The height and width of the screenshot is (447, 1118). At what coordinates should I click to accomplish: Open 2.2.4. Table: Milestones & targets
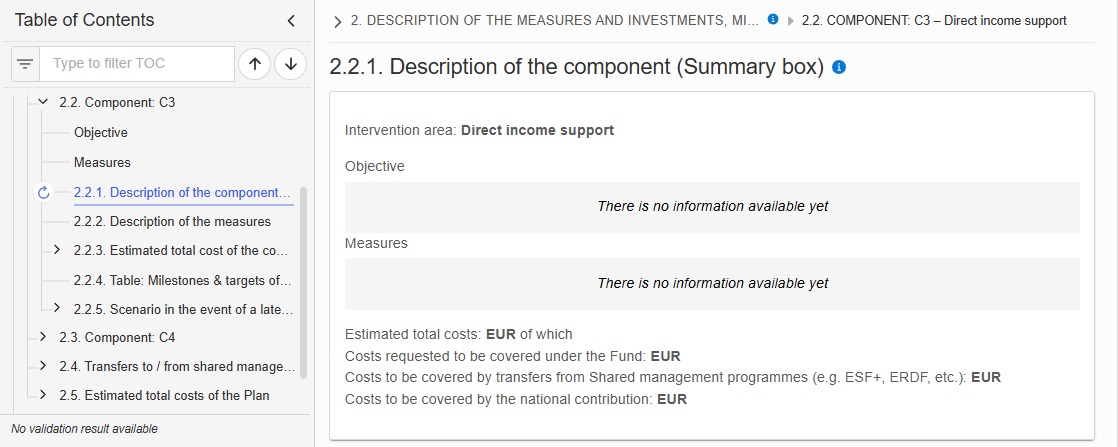[183, 281]
